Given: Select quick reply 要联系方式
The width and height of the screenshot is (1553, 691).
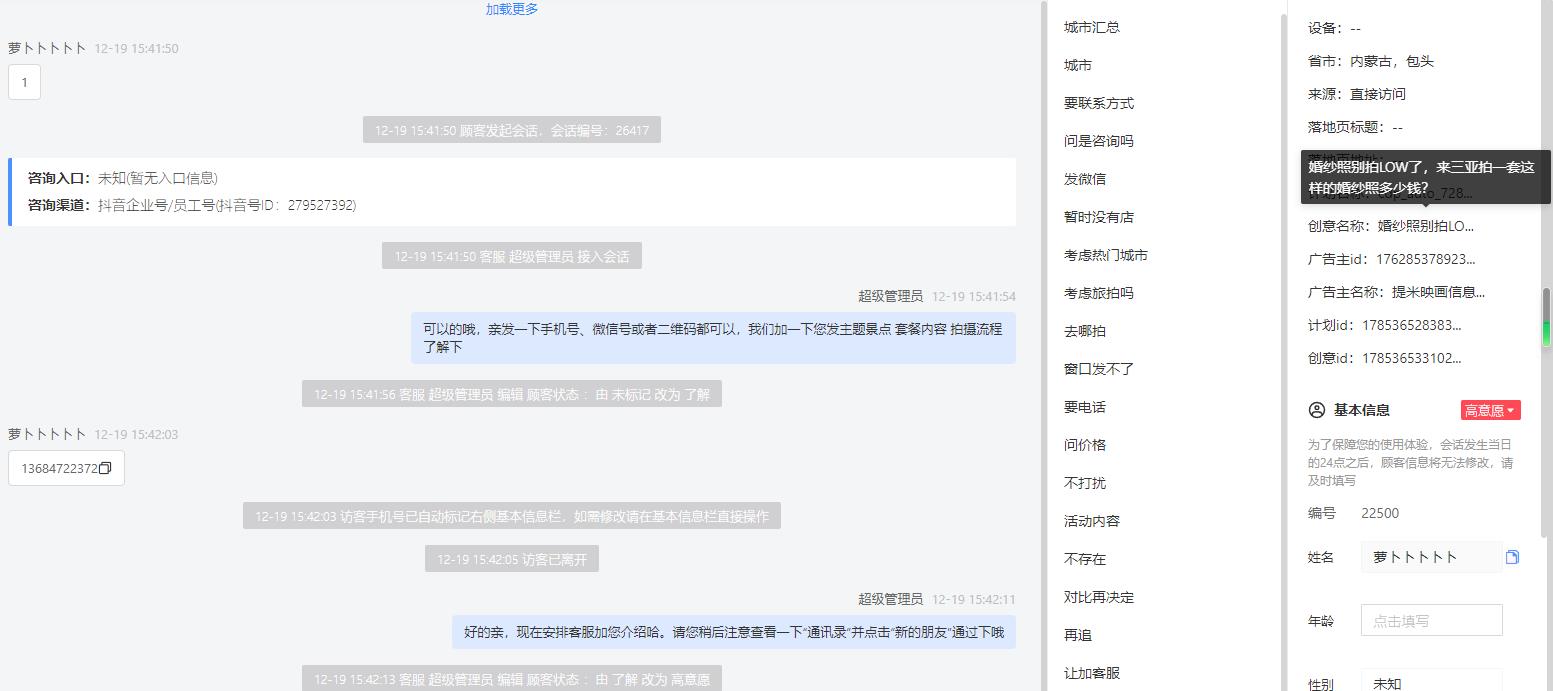Looking at the screenshot, I should pyautogui.click(x=1099, y=103).
